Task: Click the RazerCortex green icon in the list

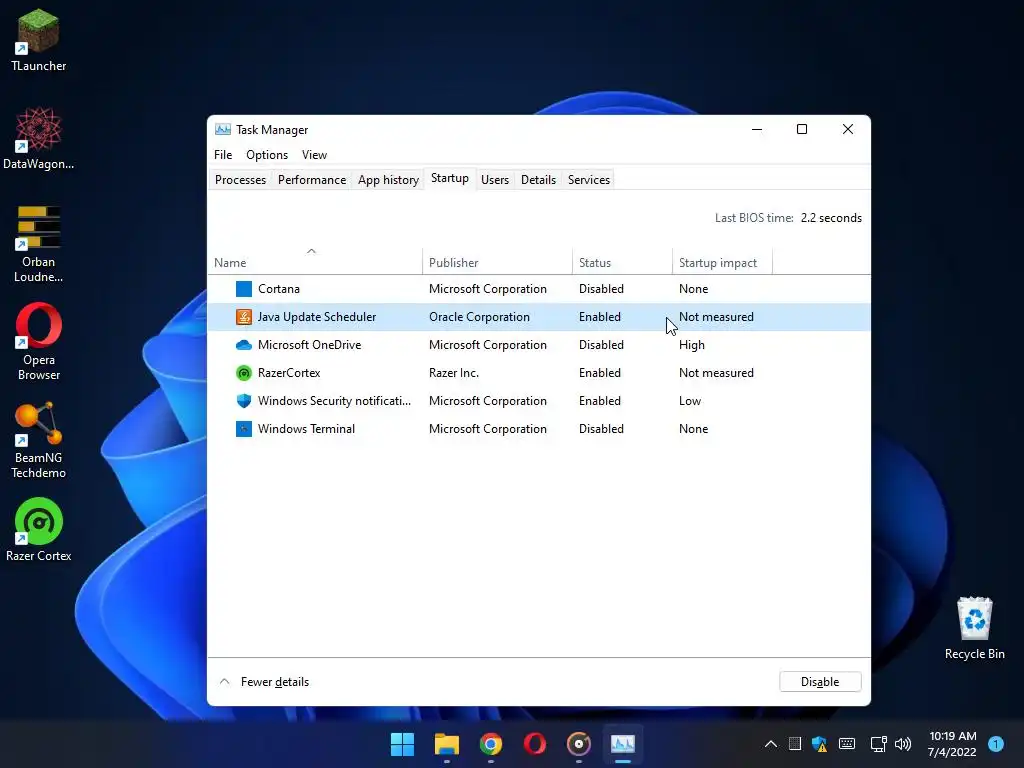Action: pos(244,373)
